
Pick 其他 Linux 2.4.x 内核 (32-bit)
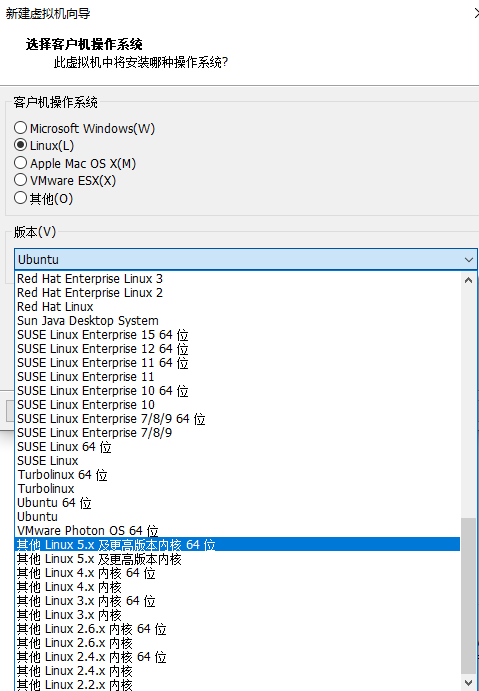coord(237,671)
